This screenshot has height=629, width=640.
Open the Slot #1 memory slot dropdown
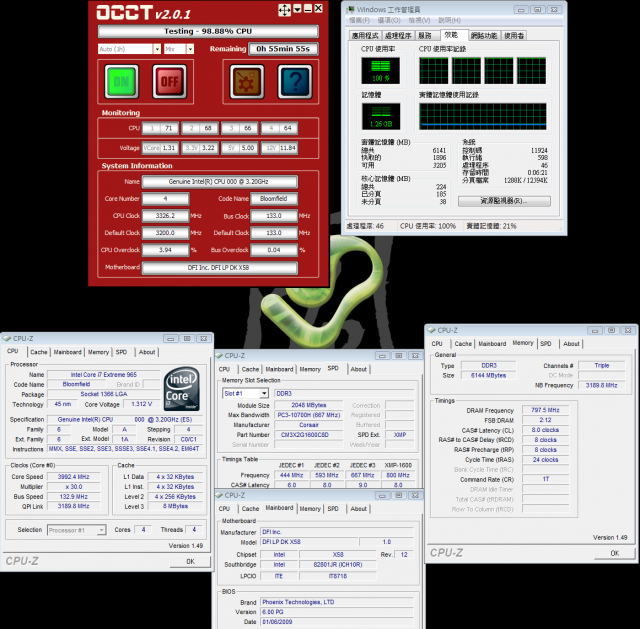264,393
